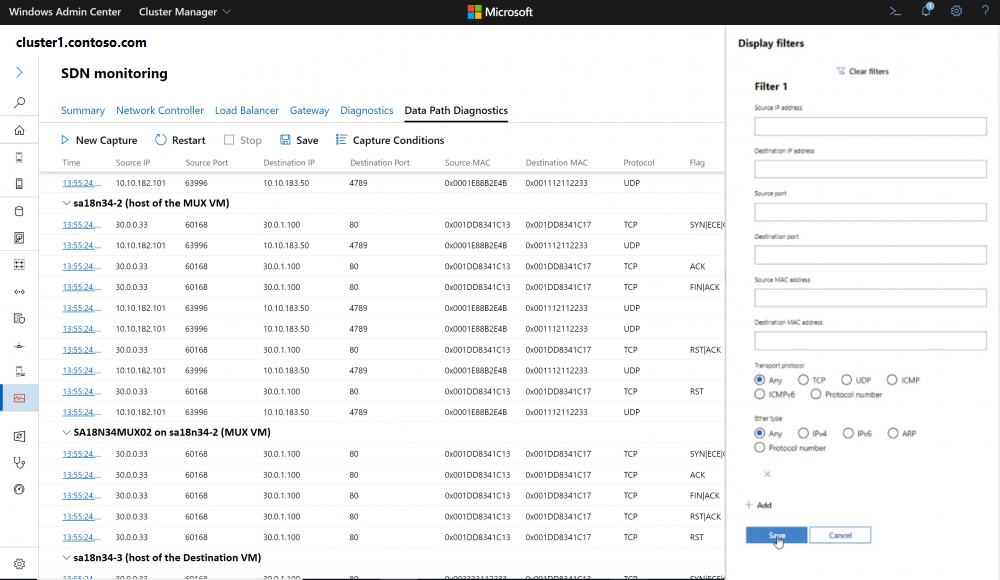Open the cylinder-shaped Volumes sidebar icon
This screenshot has width=1000, height=580.
click(19, 211)
